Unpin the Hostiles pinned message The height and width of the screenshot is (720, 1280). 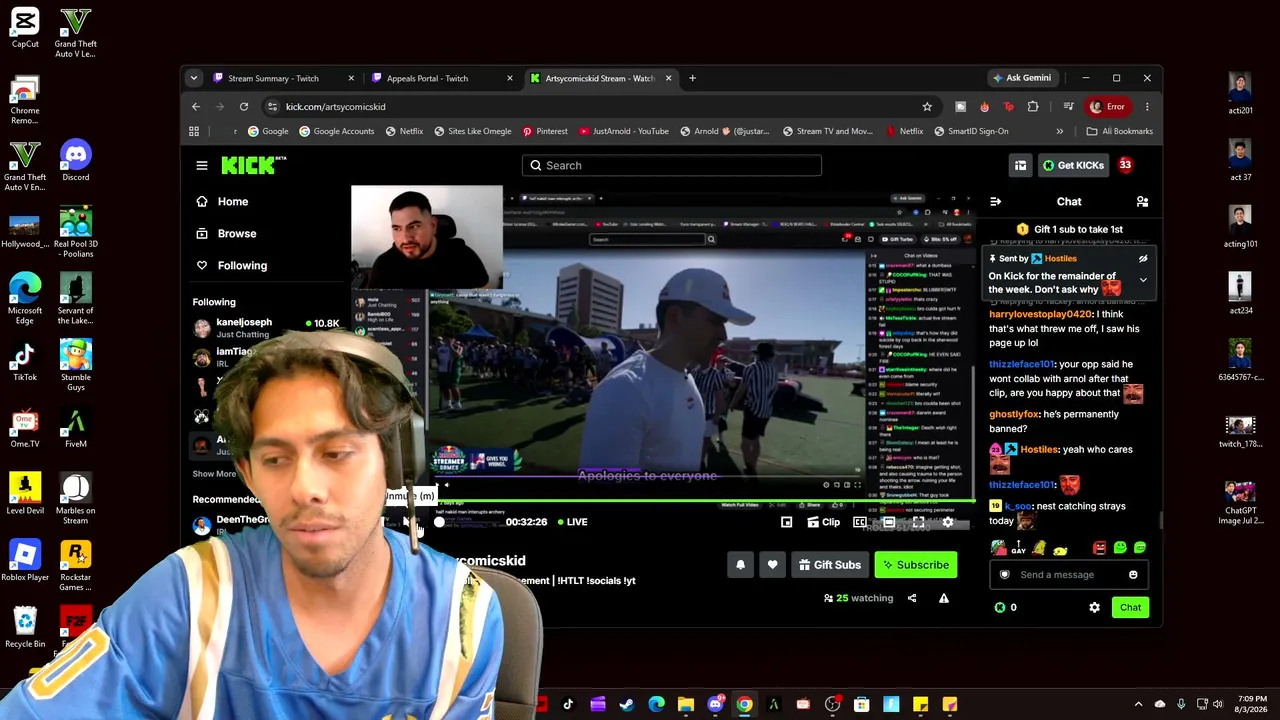(1143, 259)
